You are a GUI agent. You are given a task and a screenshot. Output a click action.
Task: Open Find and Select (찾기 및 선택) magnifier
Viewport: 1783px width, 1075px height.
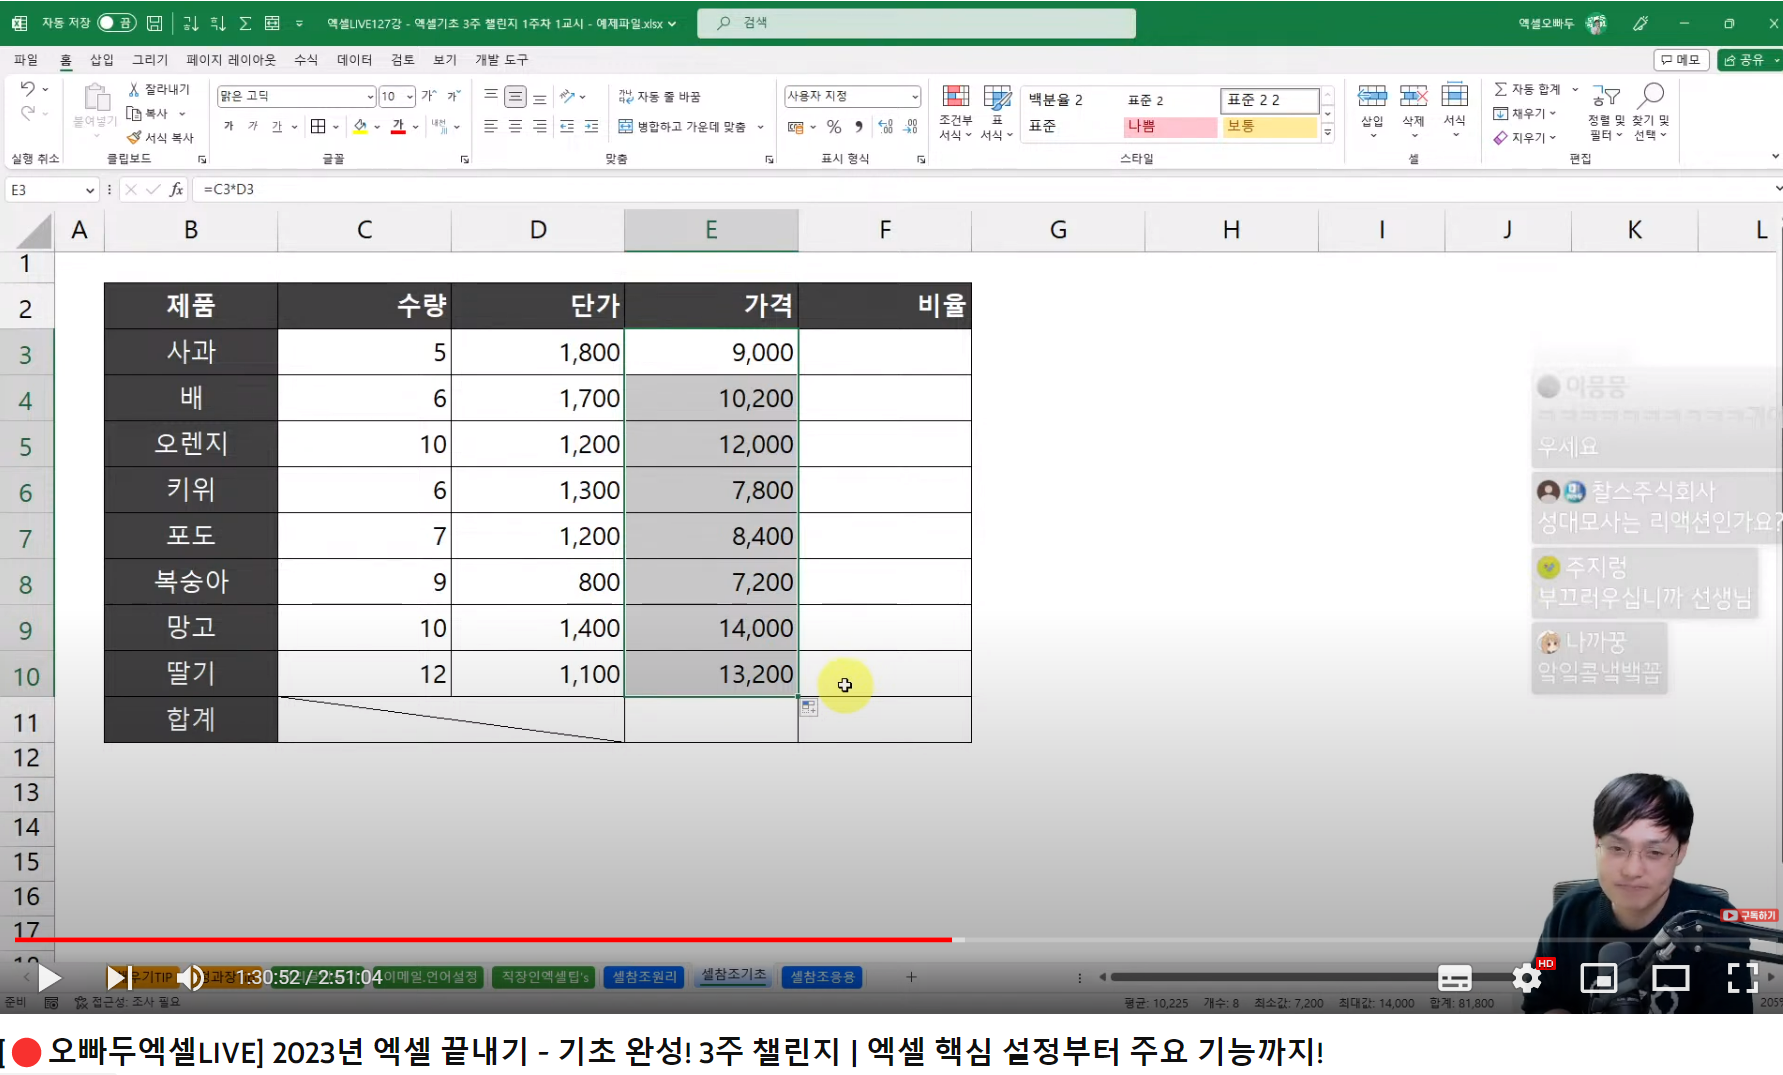(1651, 112)
